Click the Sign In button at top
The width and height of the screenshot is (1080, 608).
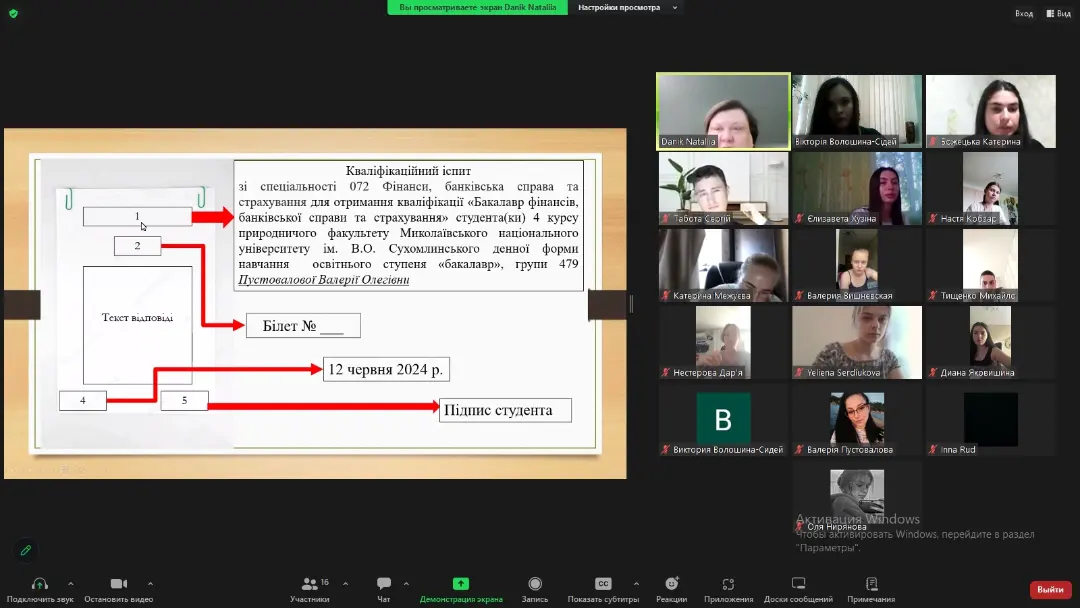pos(1023,13)
